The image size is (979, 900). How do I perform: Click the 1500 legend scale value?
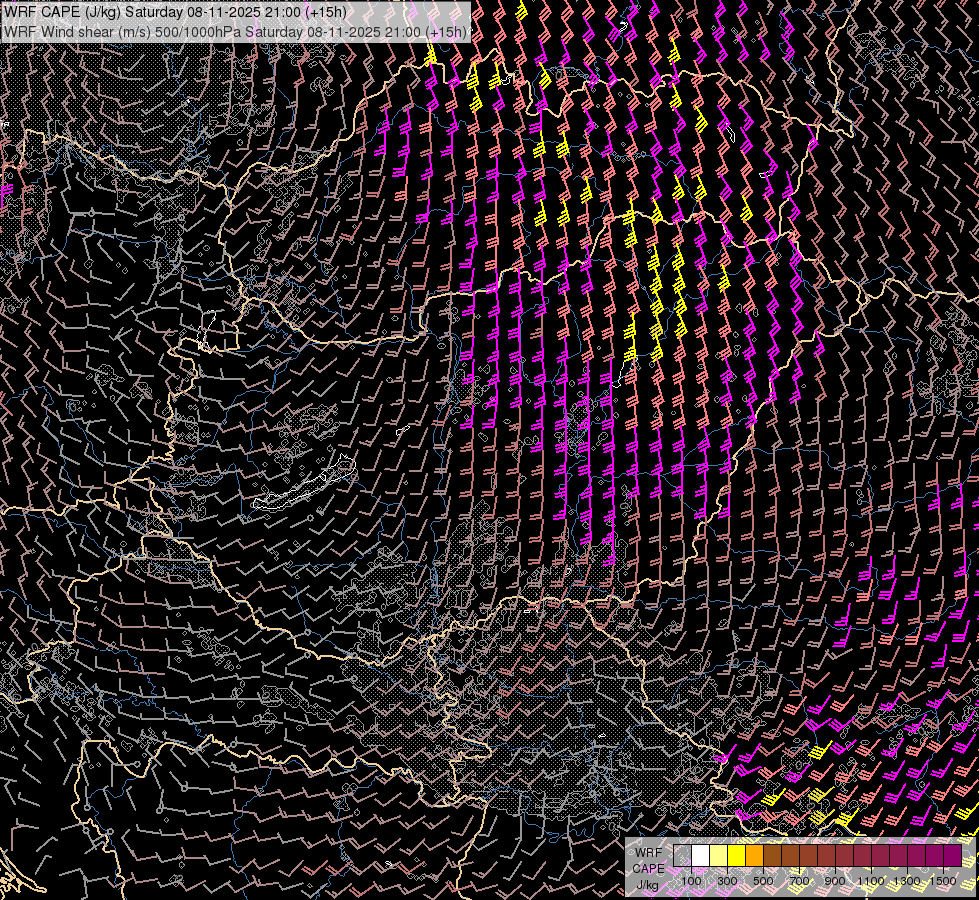[x=943, y=881]
